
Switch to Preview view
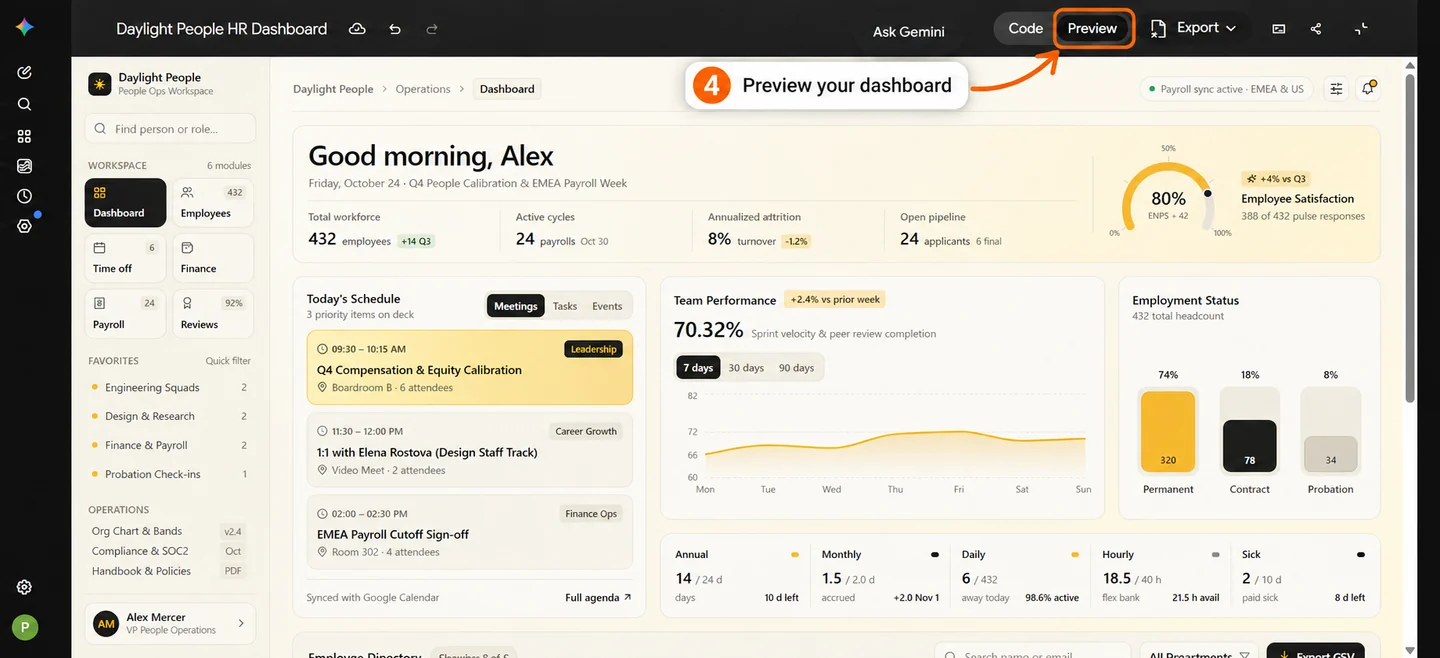pyautogui.click(x=1092, y=28)
